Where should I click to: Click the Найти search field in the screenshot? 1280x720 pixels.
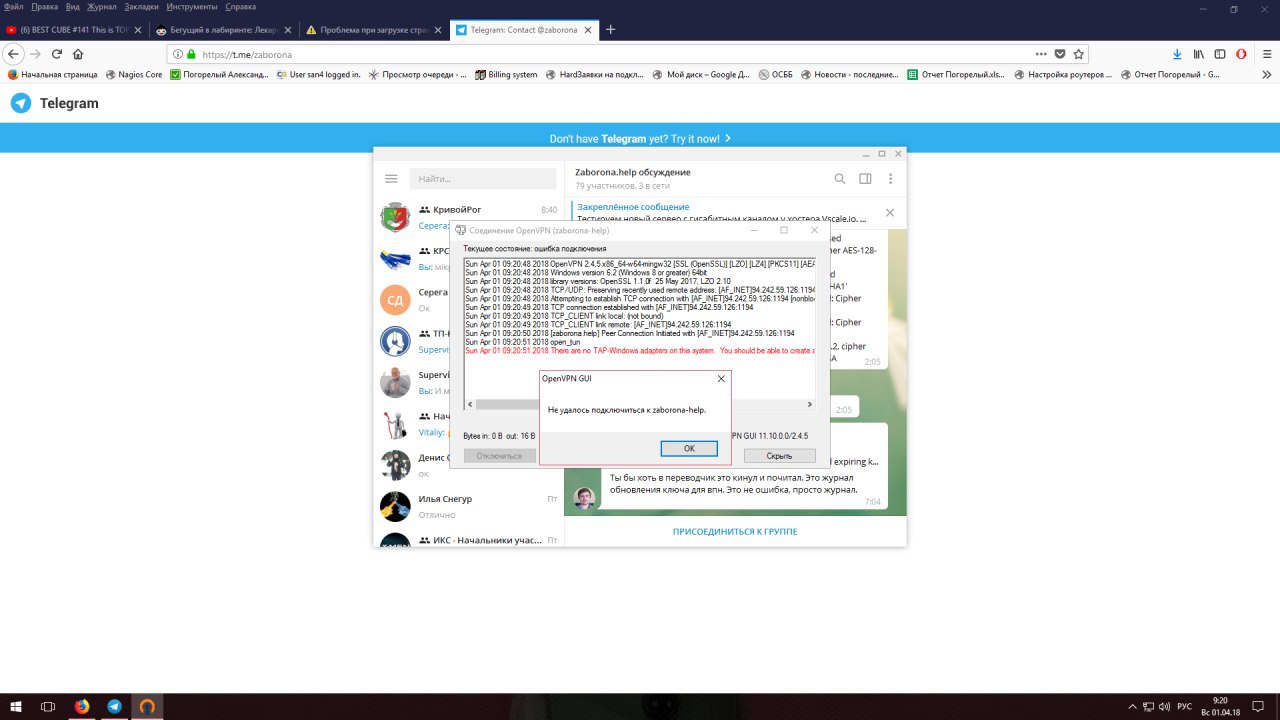point(482,179)
